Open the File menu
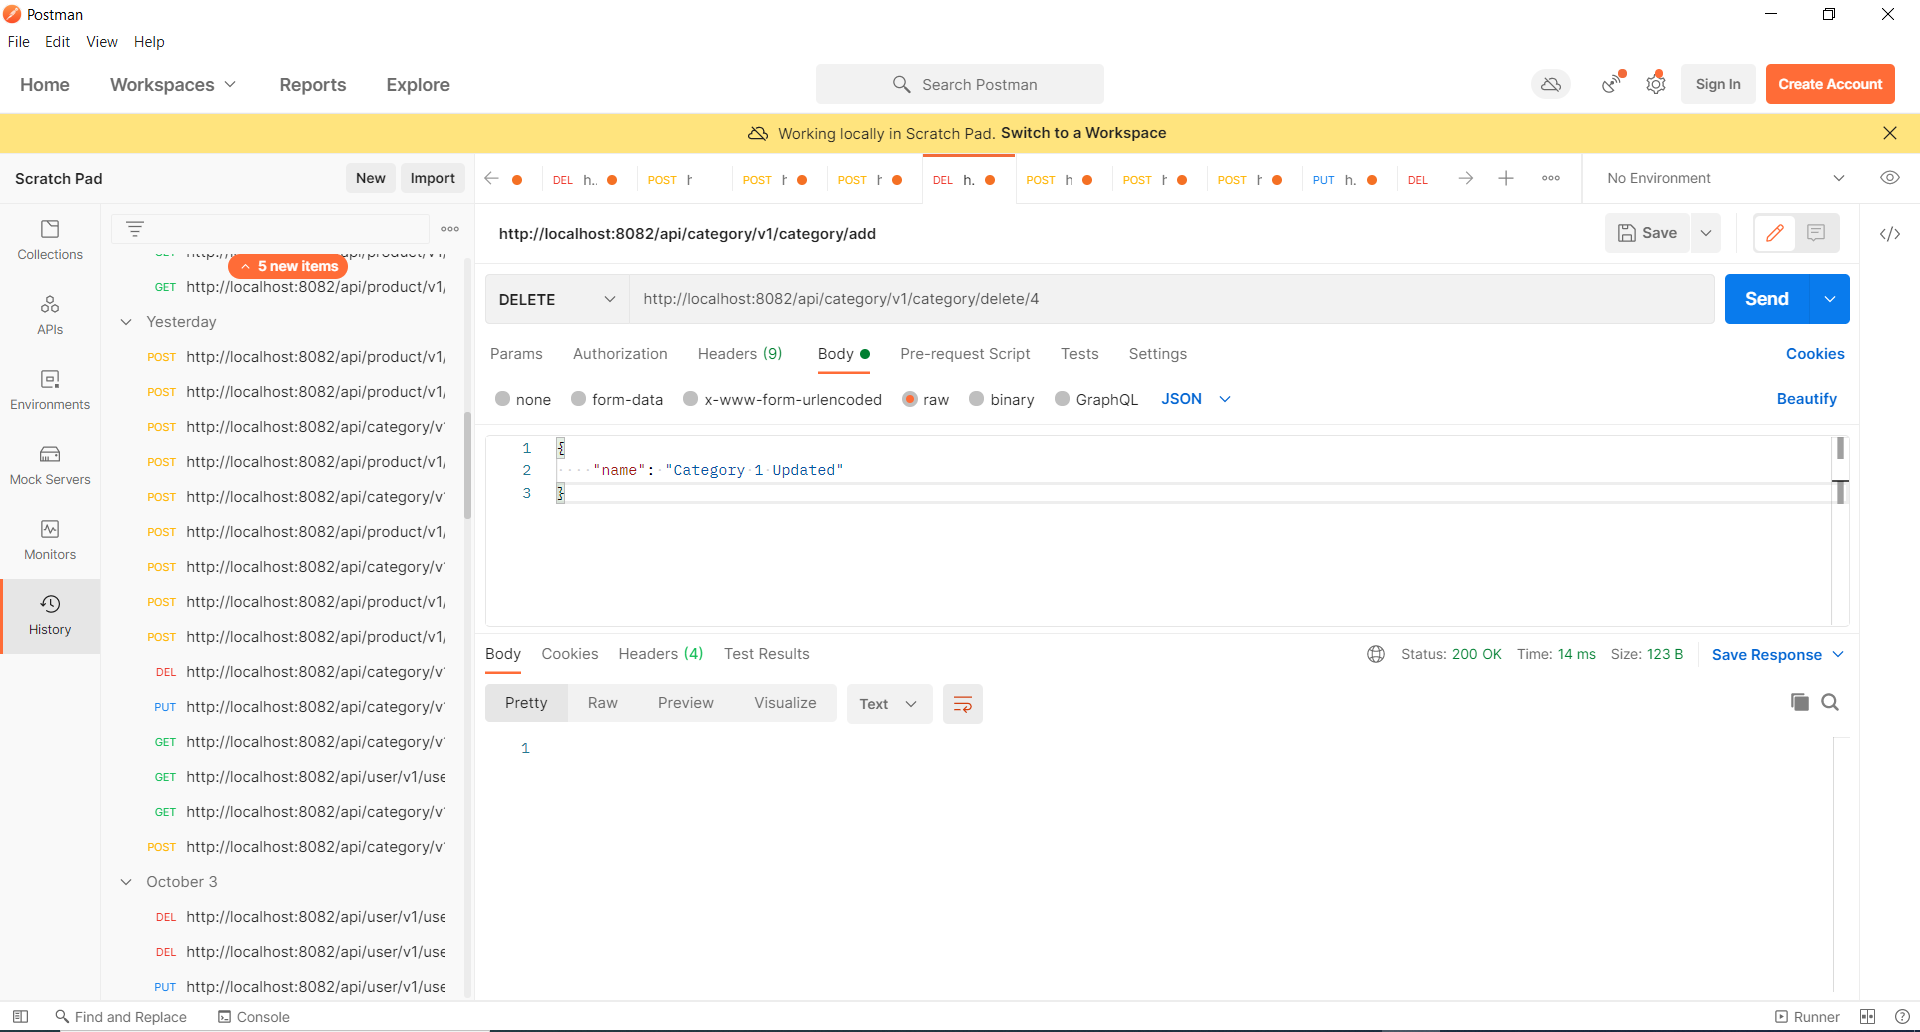Screen dimensions: 1920x1032 [x=18, y=42]
